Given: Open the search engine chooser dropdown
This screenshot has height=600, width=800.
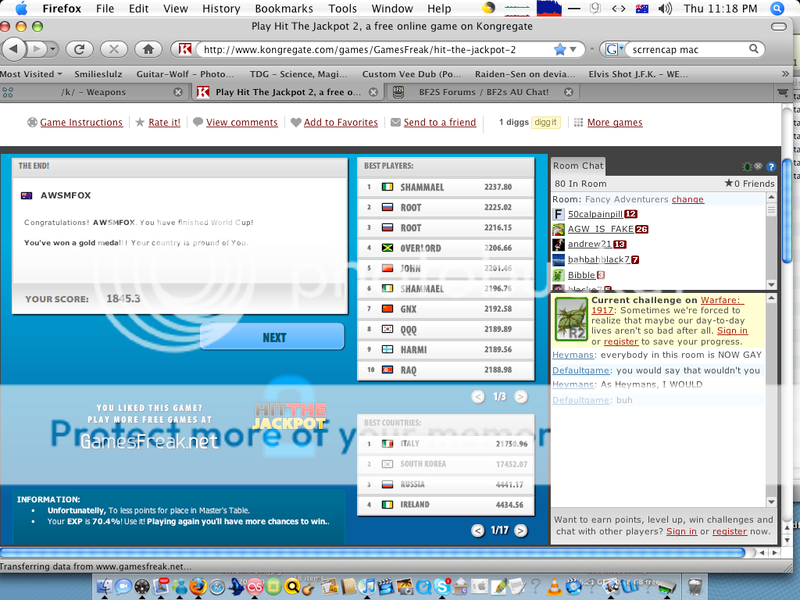Looking at the screenshot, I should click(x=613, y=49).
